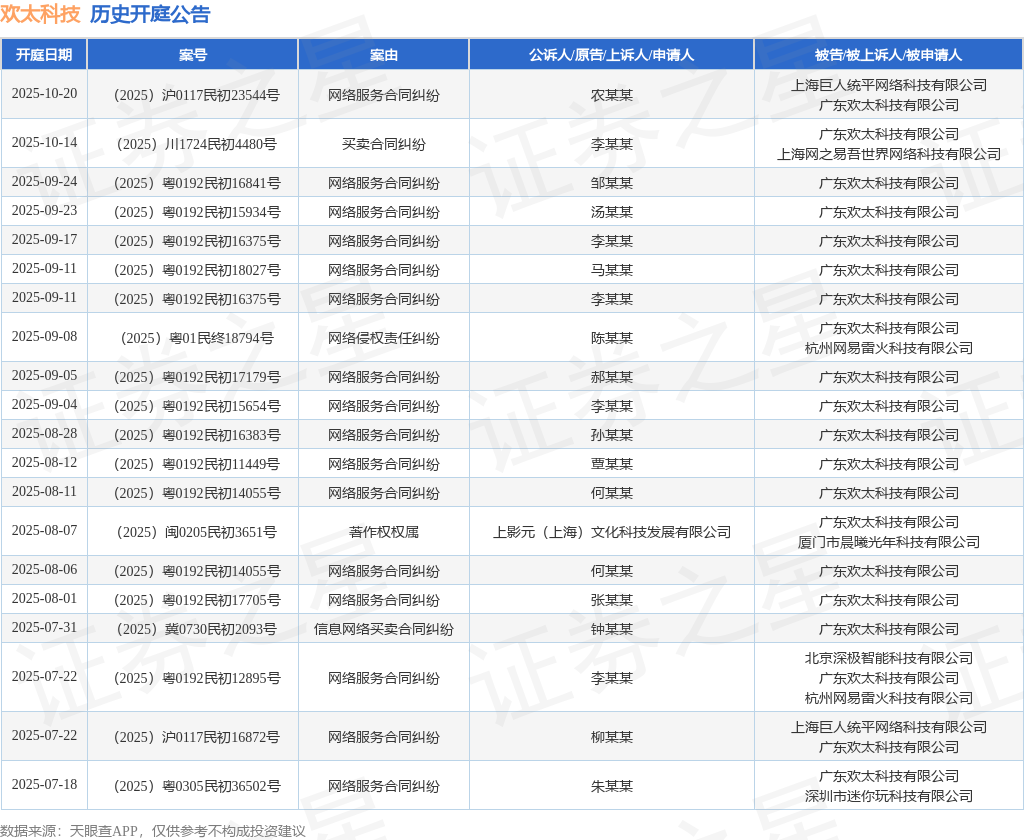Click the date 2025-08-28
This screenshot has height=840, width=1024.
44,434
